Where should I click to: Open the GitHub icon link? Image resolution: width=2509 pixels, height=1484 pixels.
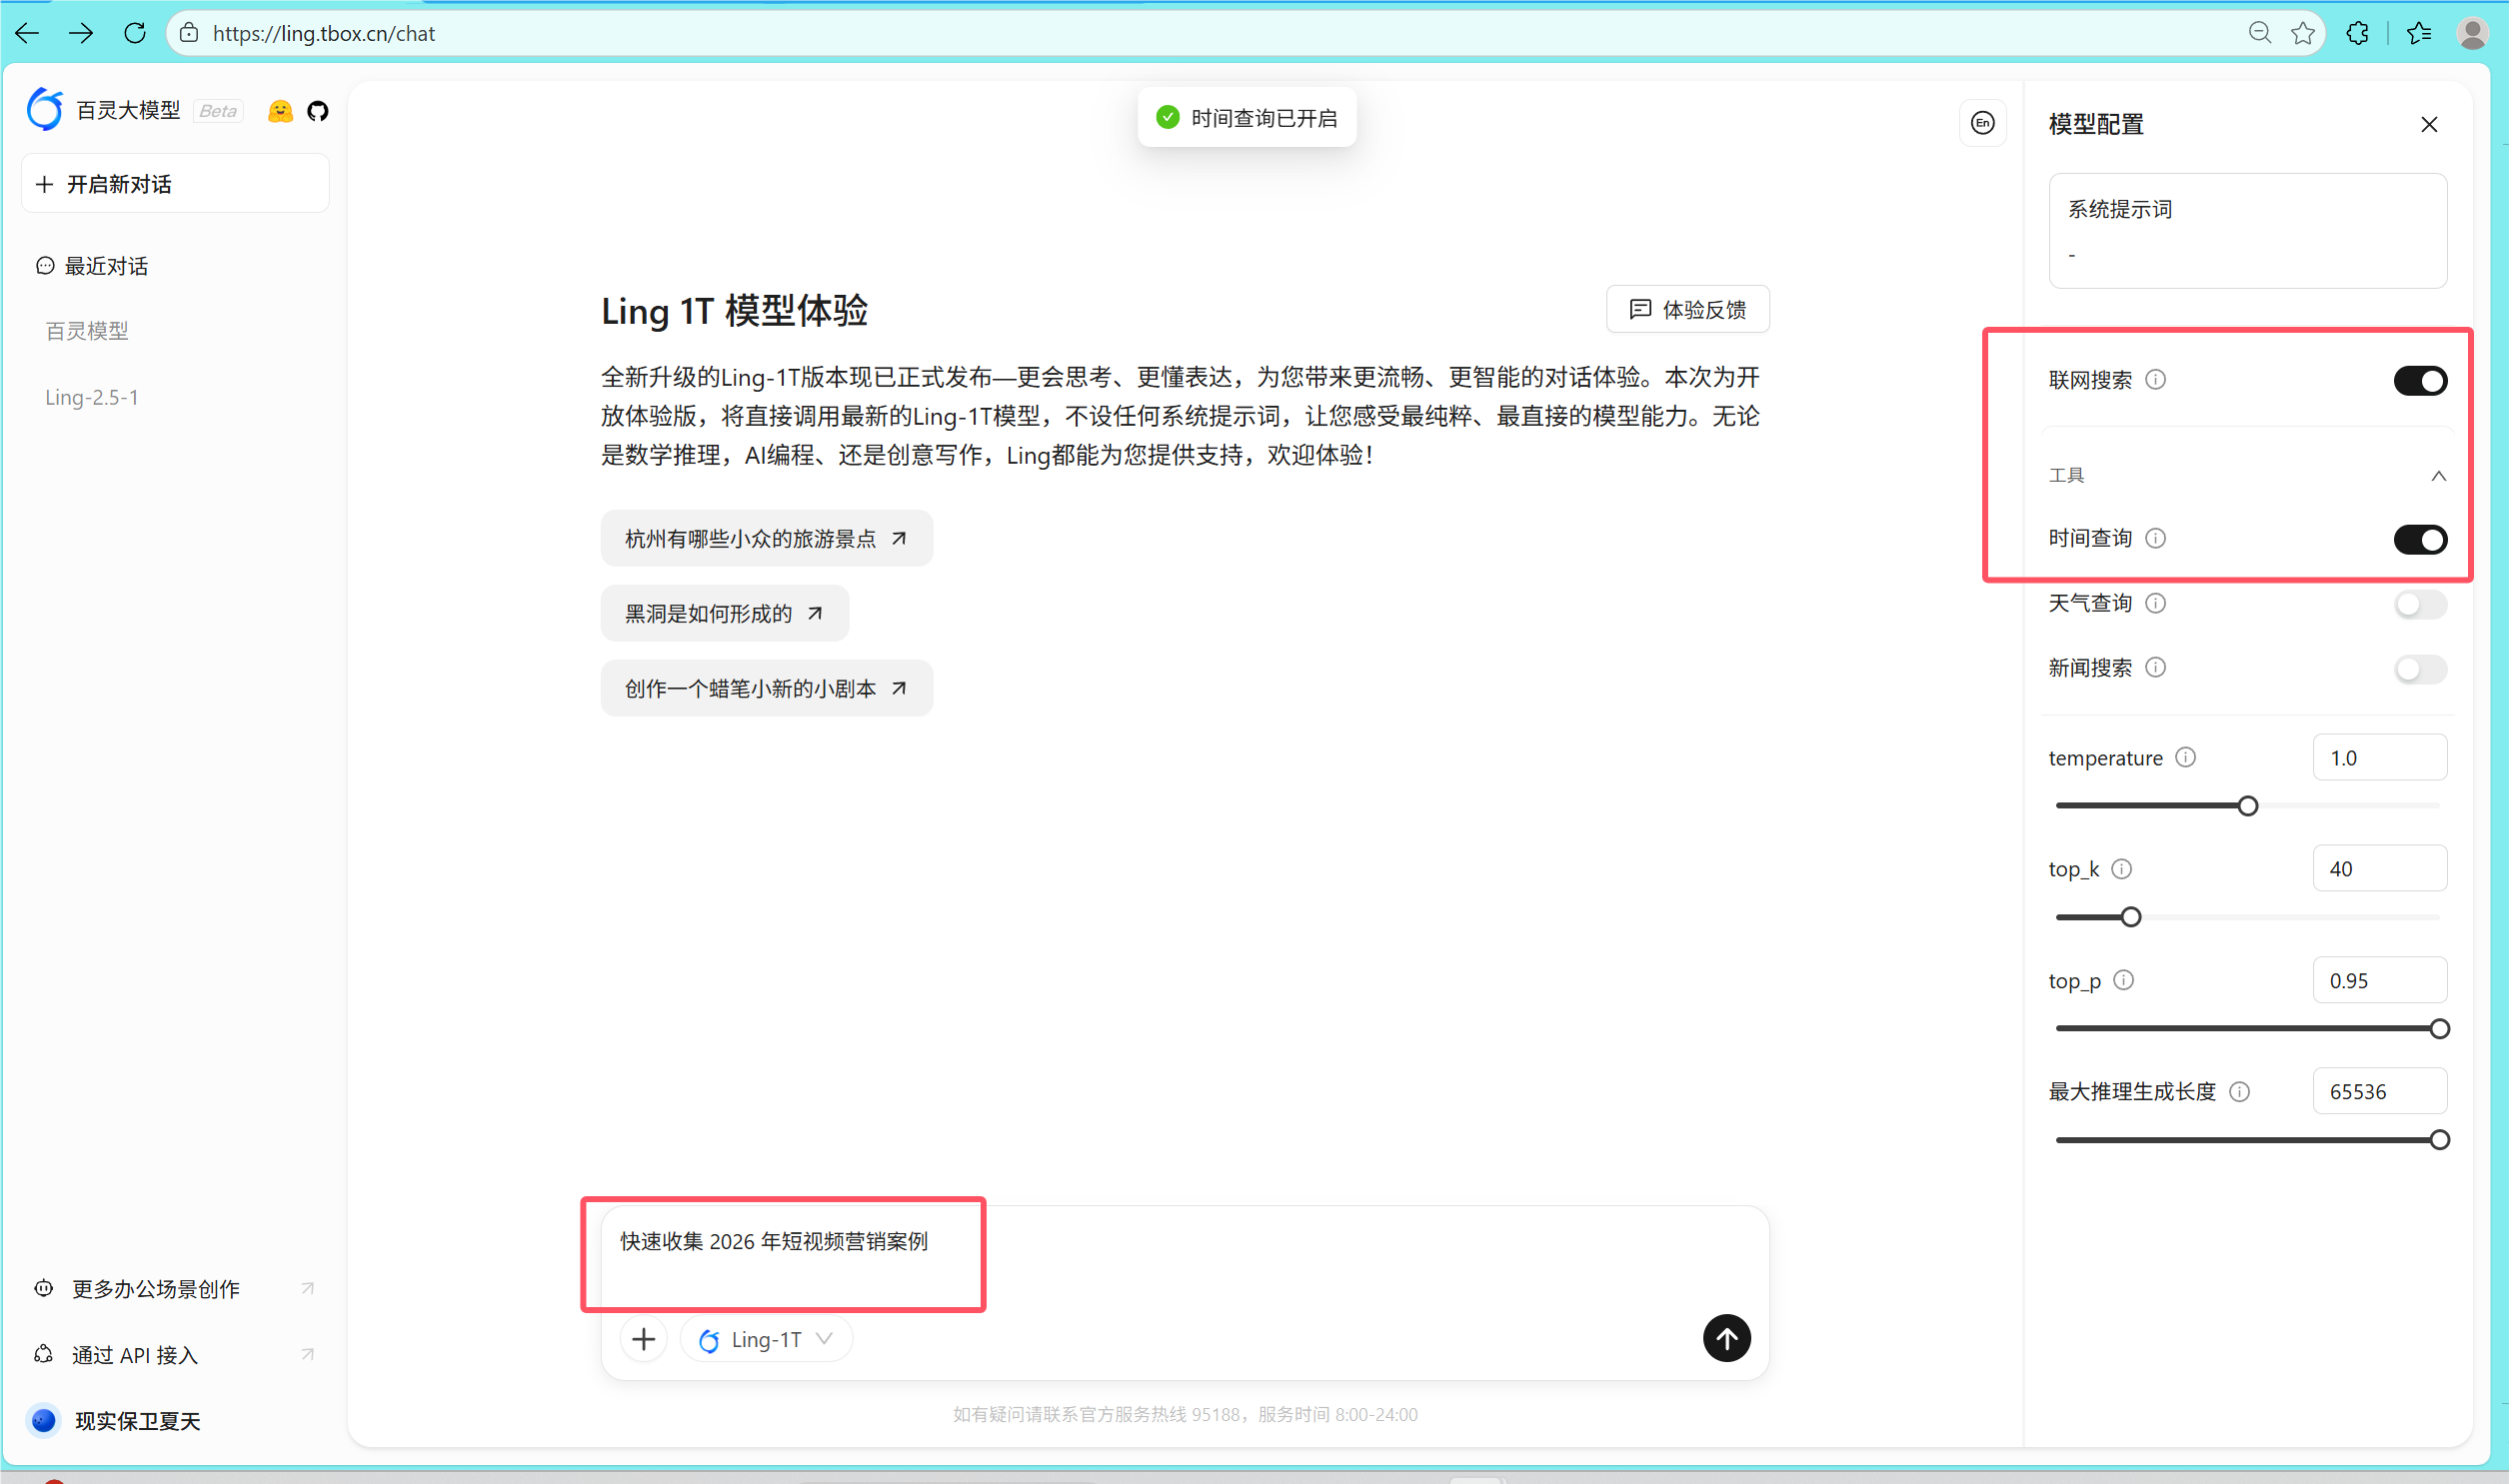[x=318, y=111]
